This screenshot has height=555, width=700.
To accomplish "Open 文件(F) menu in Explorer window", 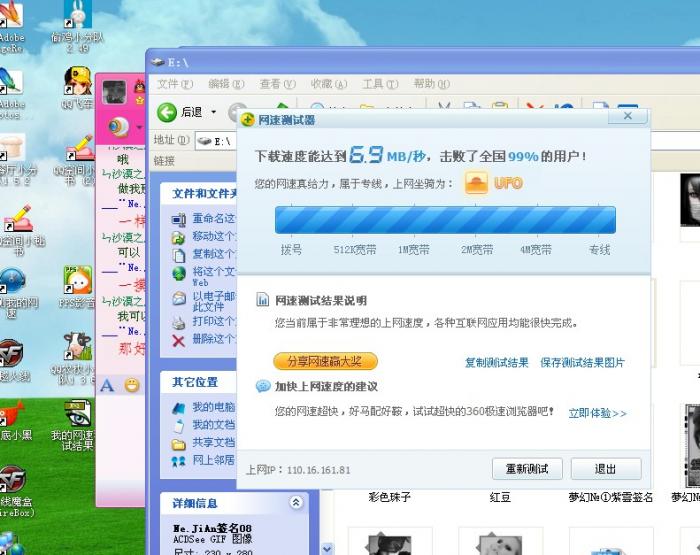I will click(175, 84).
